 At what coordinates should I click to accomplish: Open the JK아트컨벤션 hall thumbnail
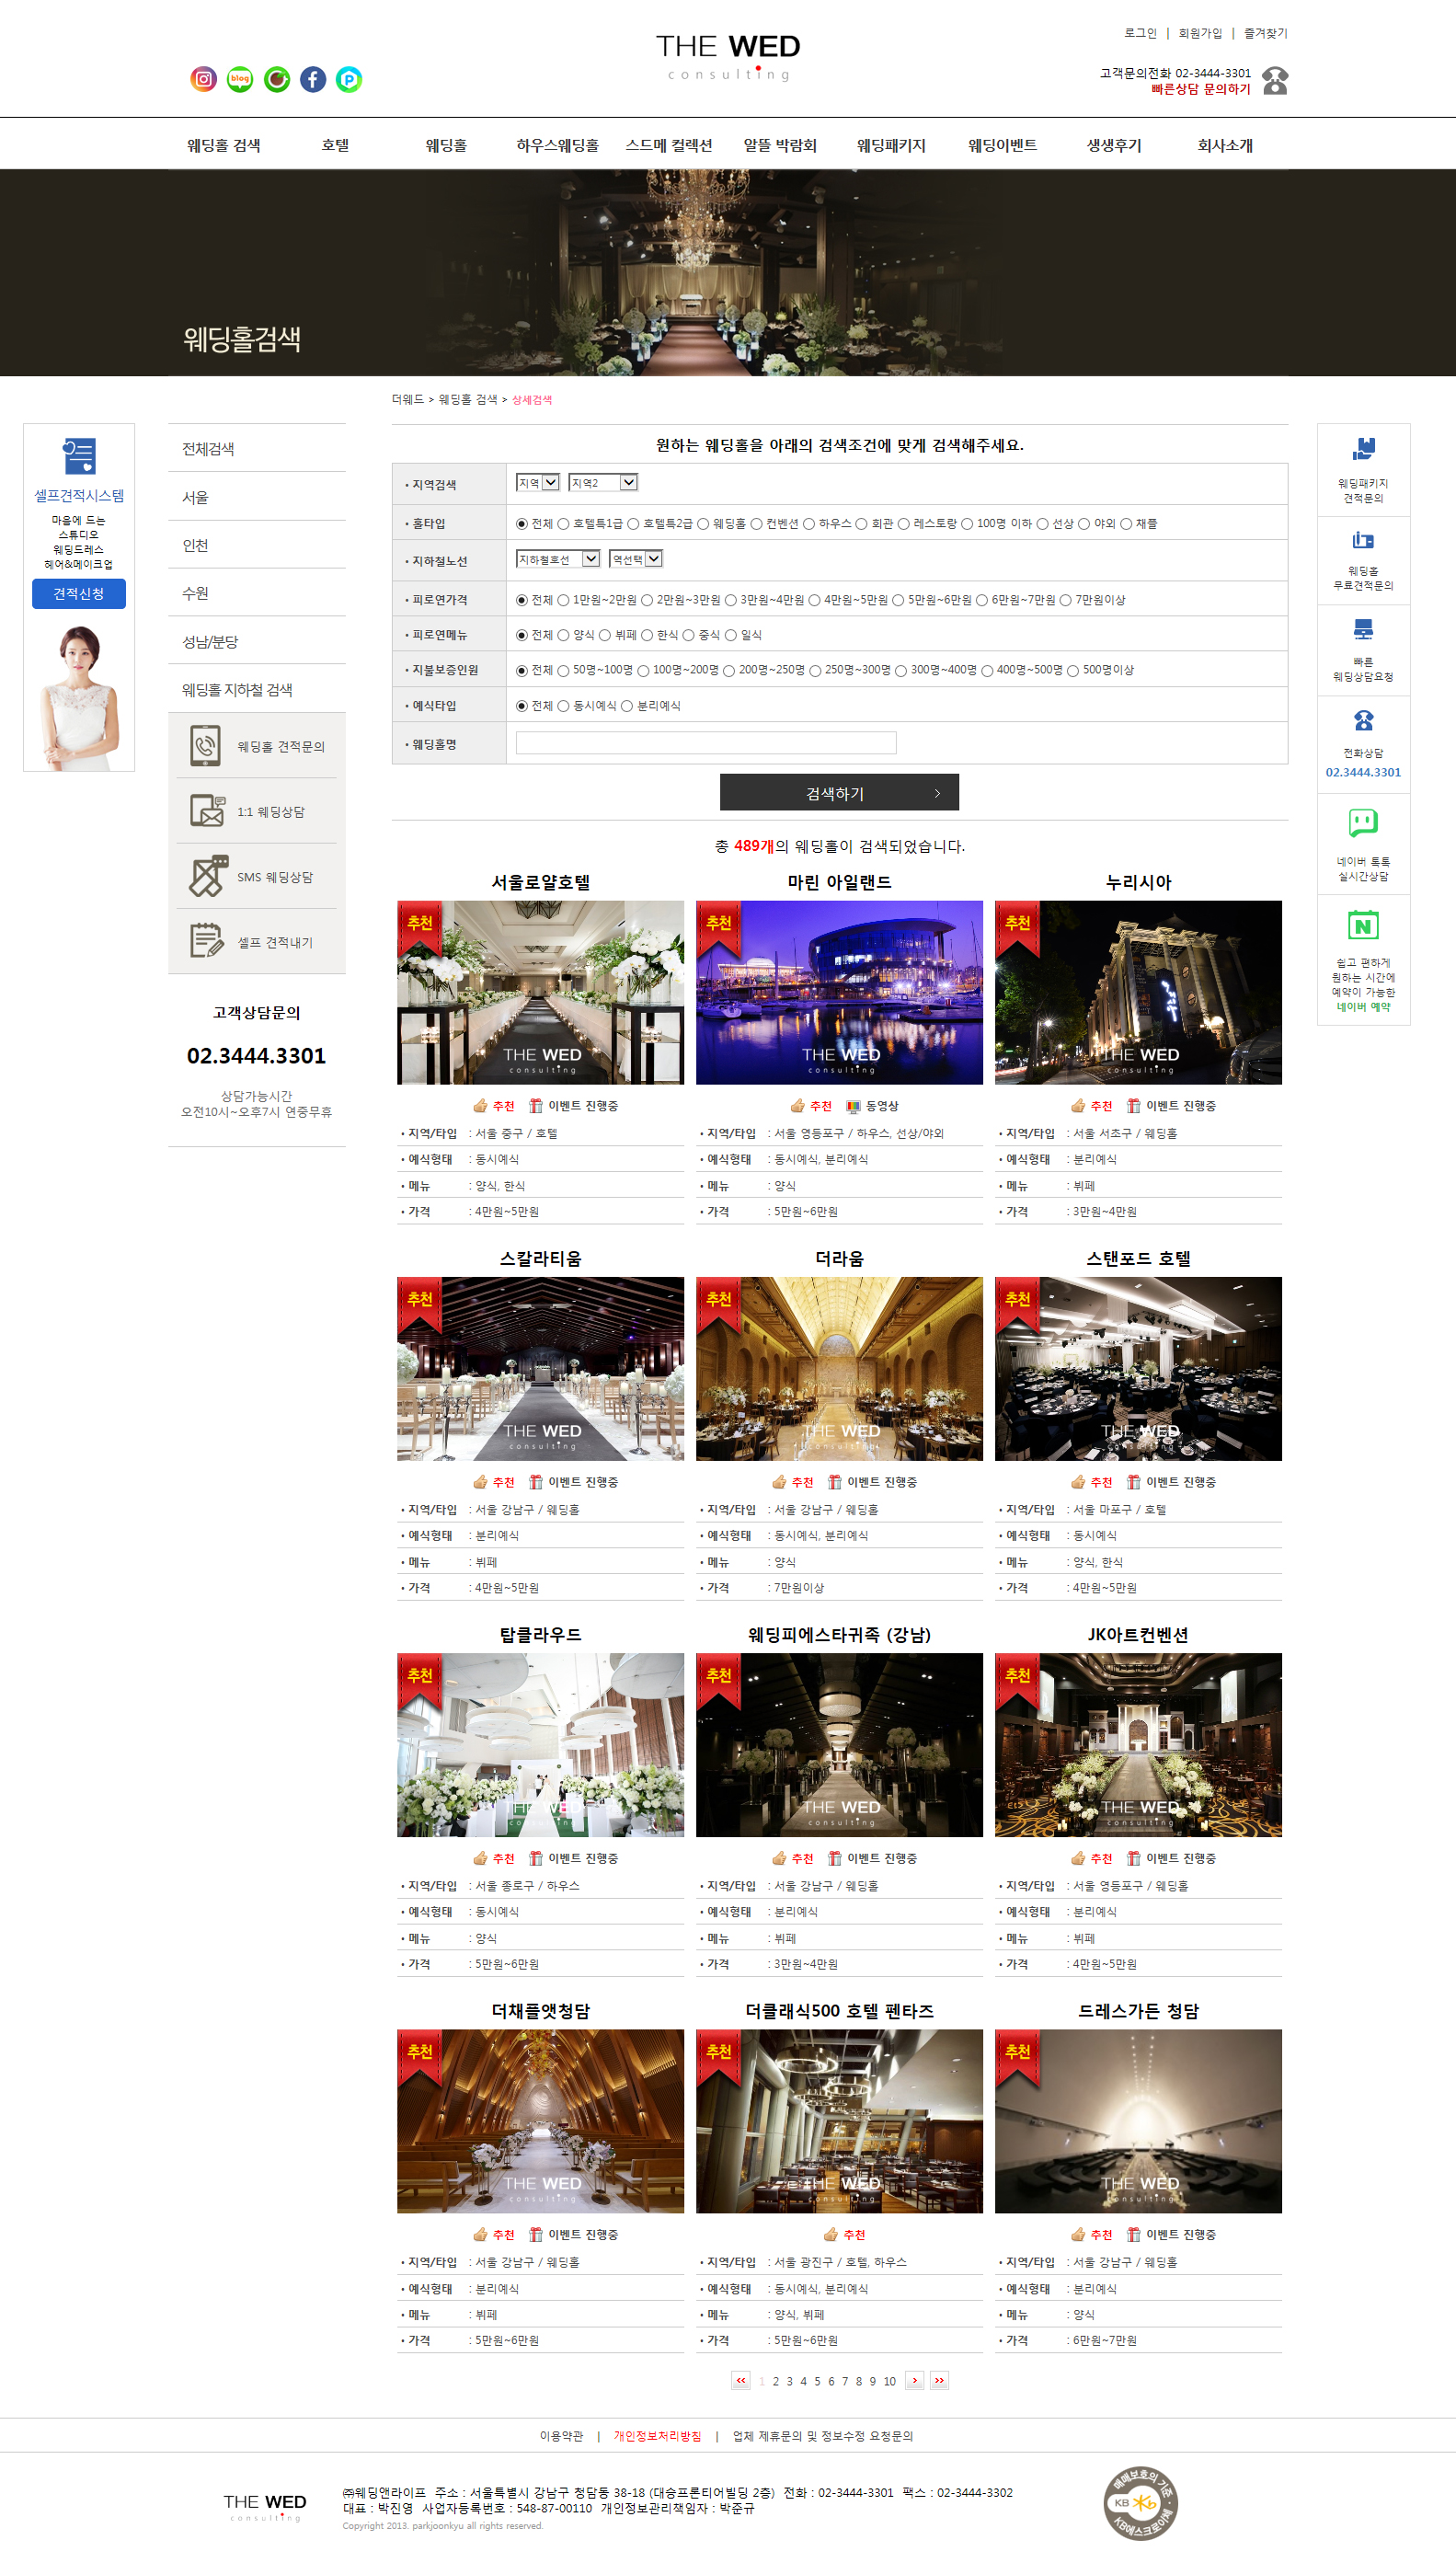(x=1138, y=1744)
